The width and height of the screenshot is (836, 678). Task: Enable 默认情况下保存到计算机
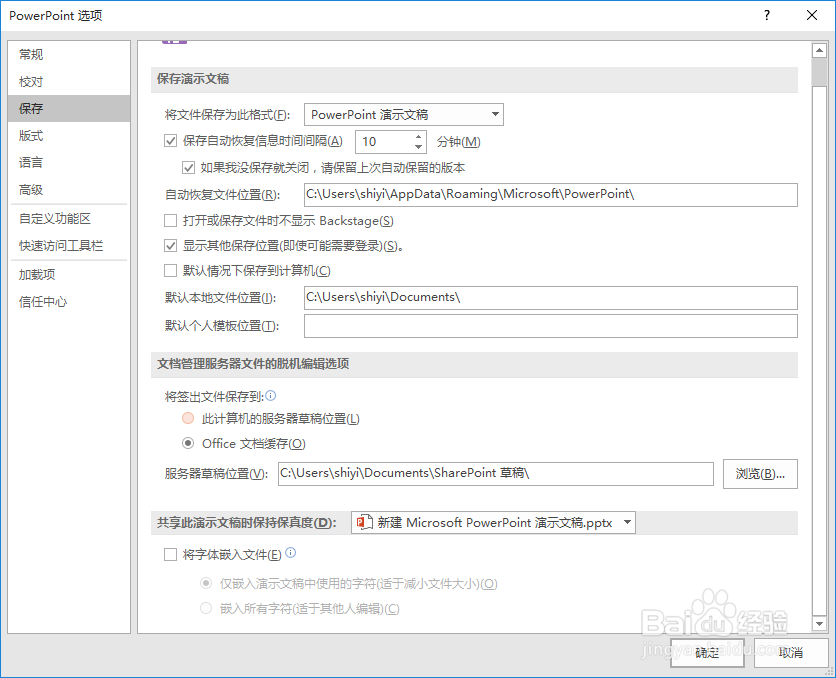(171, 270)
